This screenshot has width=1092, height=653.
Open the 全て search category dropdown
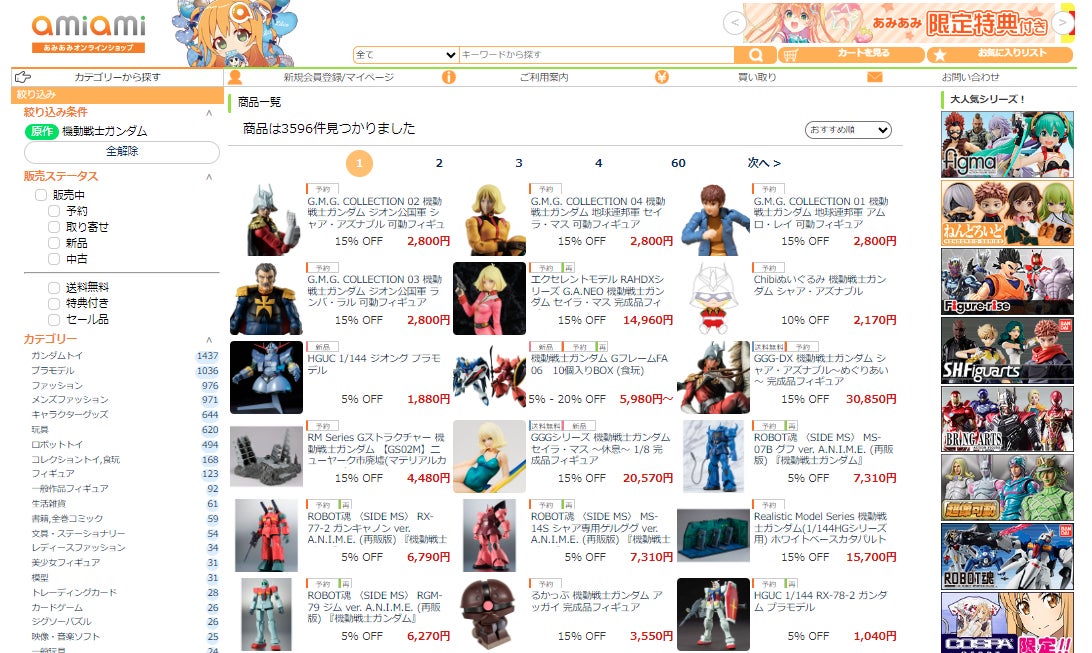click(405, 54)
